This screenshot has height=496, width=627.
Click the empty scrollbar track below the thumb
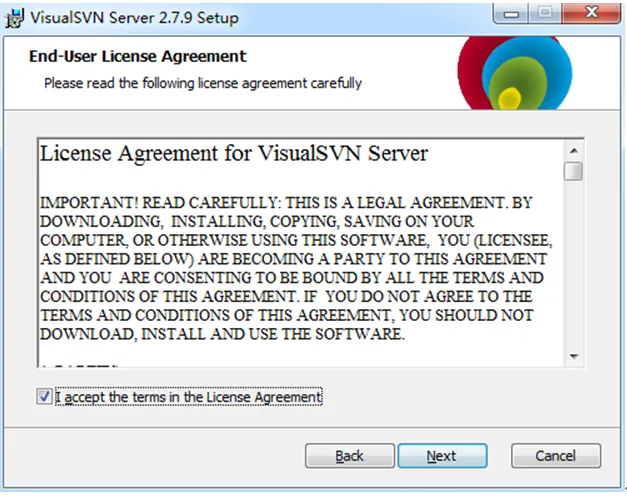tap(573, 270)
